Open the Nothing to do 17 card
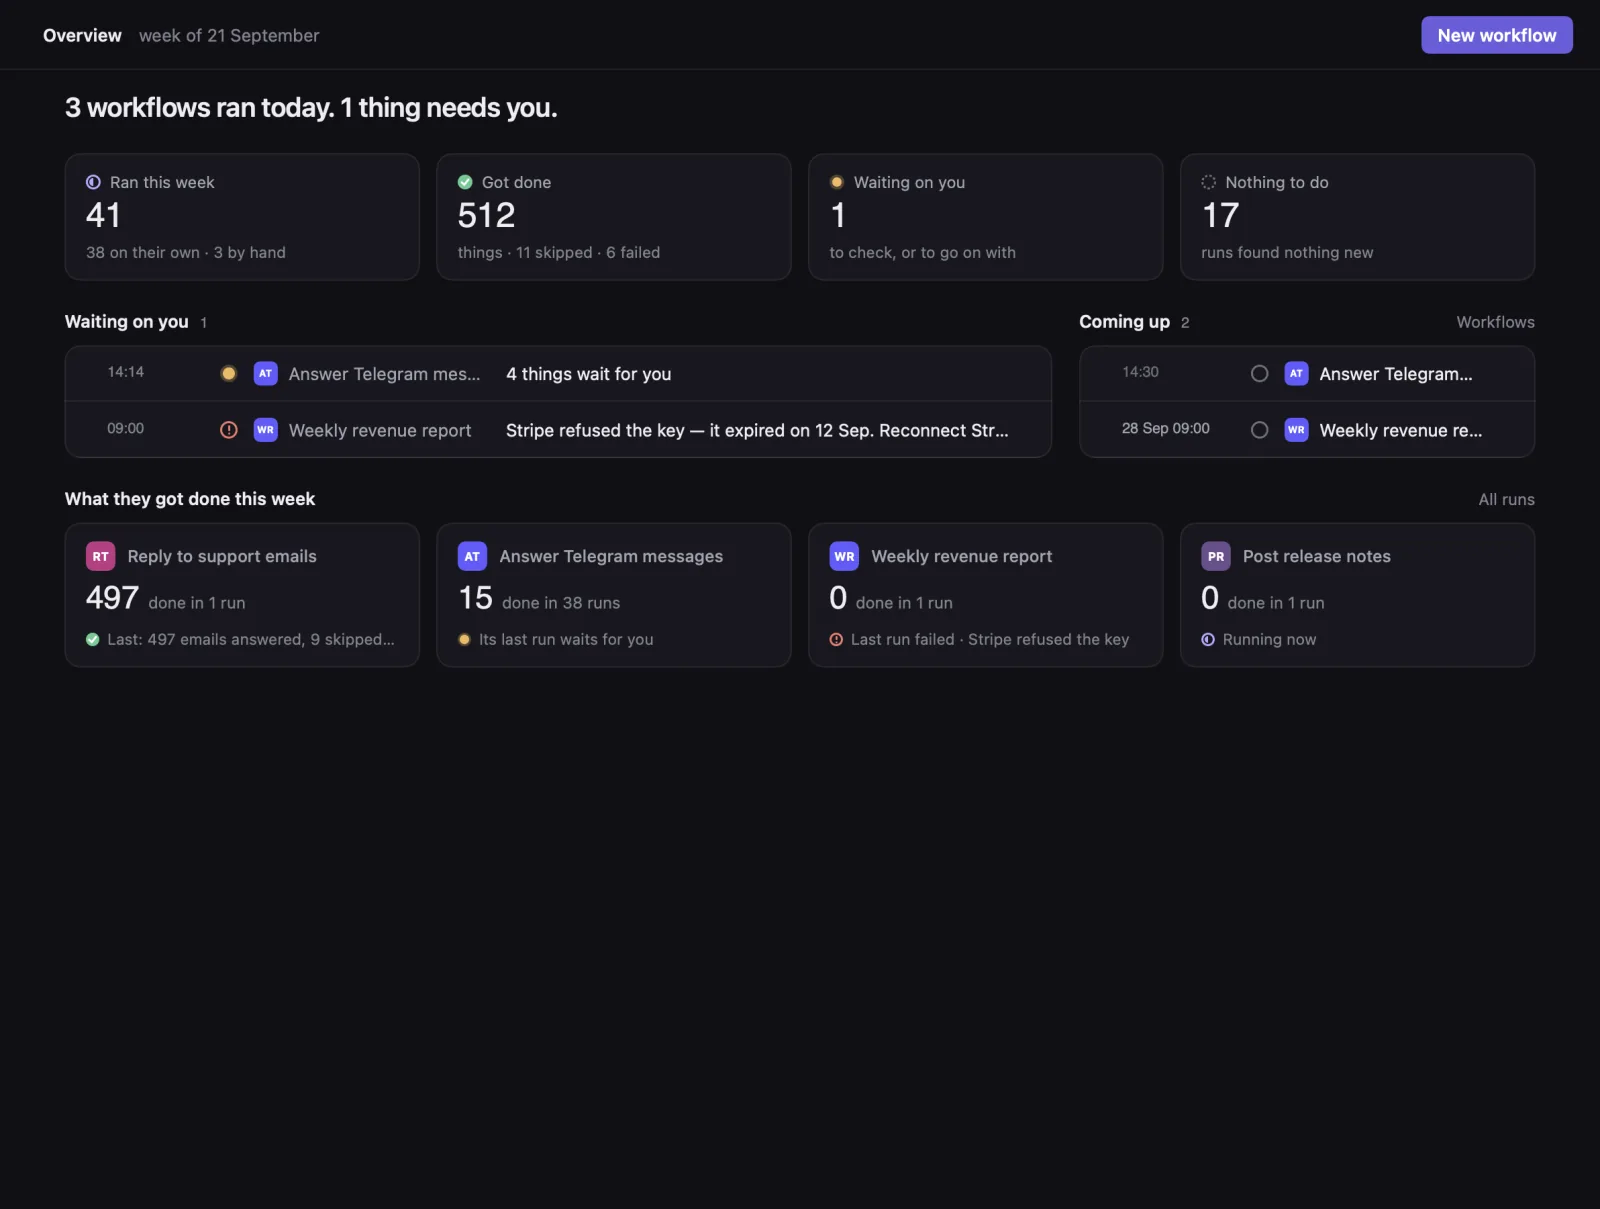Screen dimensions: 1600x1209 (x=1357, y=217)
